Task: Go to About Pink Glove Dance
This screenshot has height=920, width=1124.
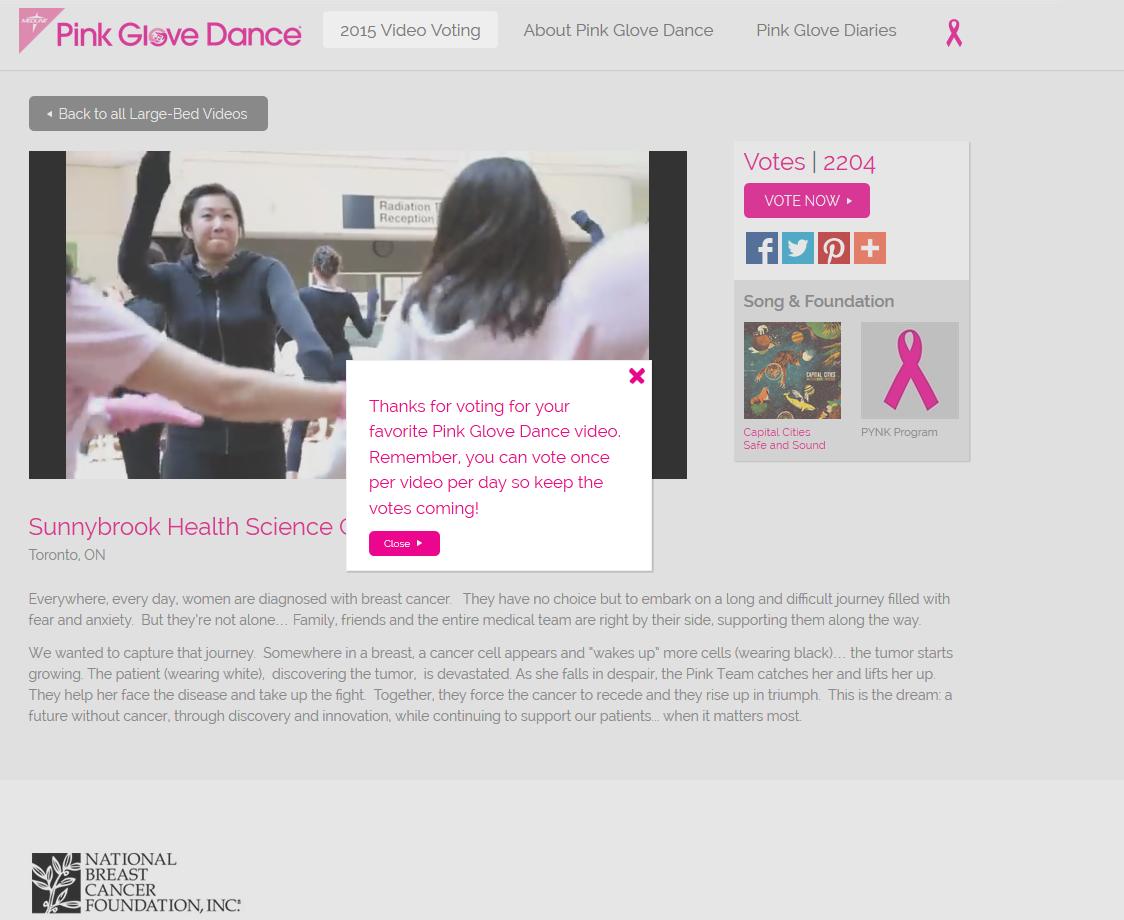Action: pyautogui.click(x=618, y=30)
